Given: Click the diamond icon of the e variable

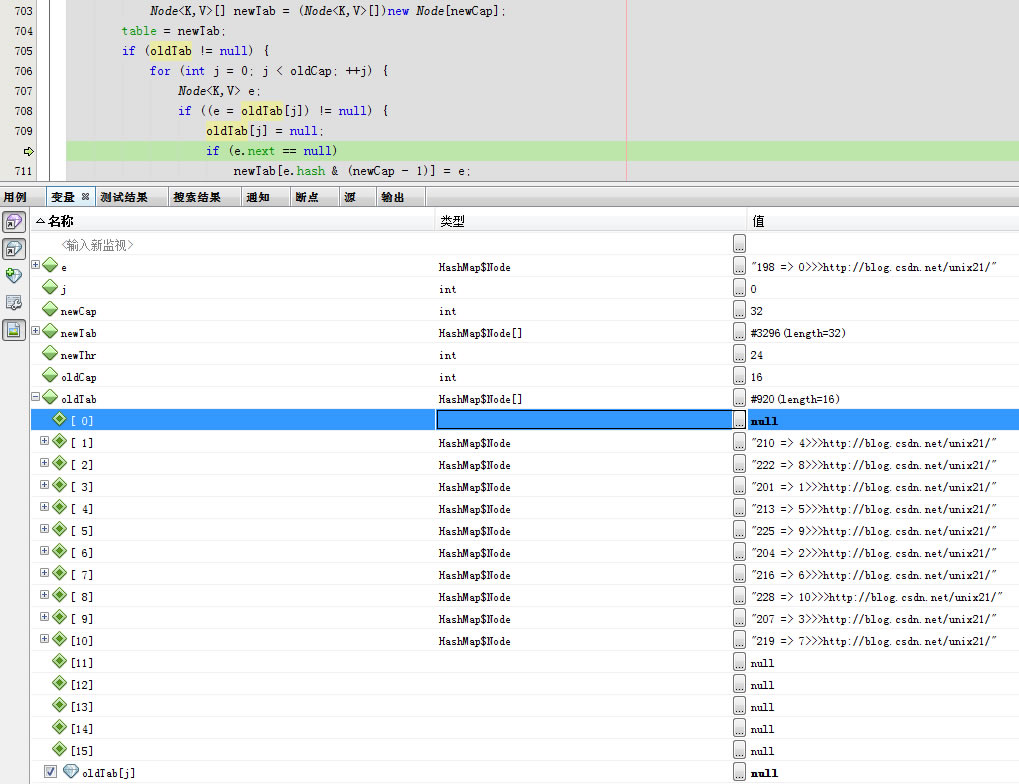Looking at the screenshot, I should pos(50,265).
